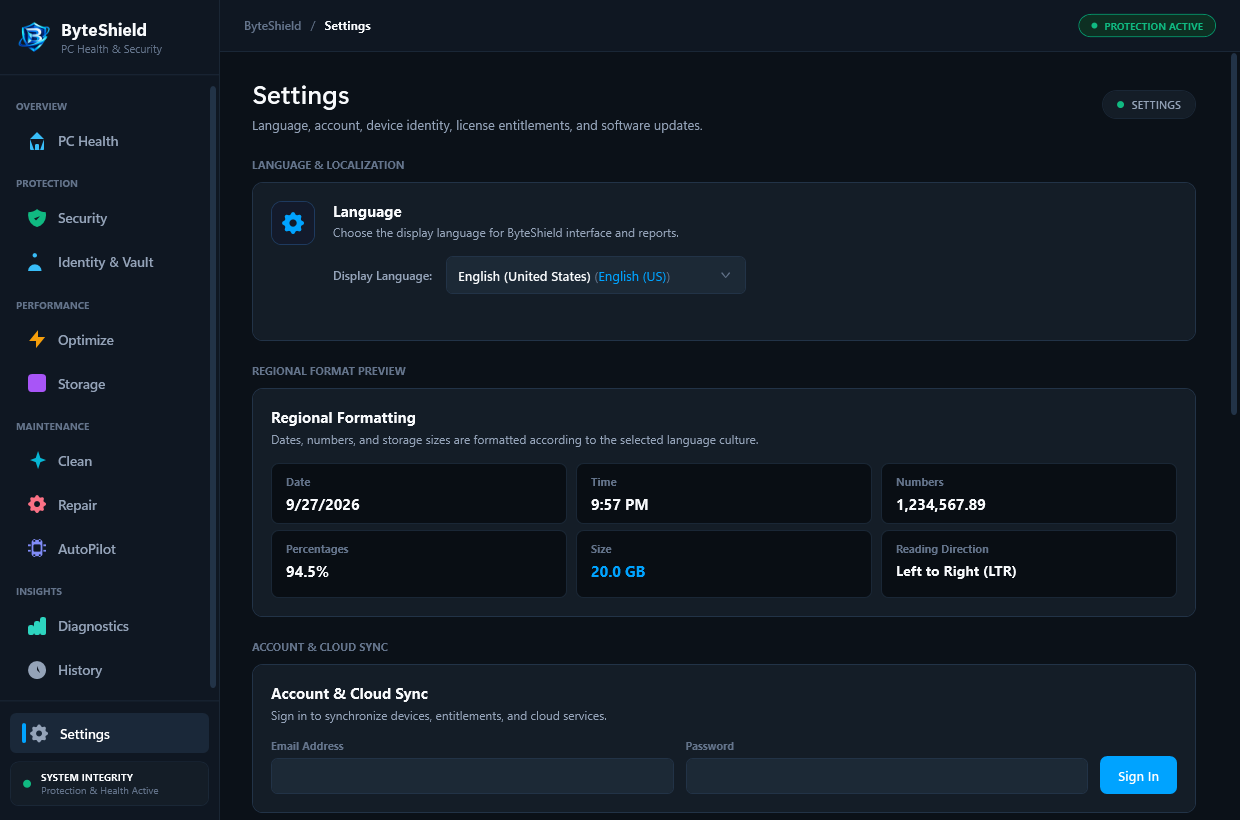Viewport: 1240px width, 820px height.
Task: Click the Identity & Vault person icon
Action: (x=37, y=262)
